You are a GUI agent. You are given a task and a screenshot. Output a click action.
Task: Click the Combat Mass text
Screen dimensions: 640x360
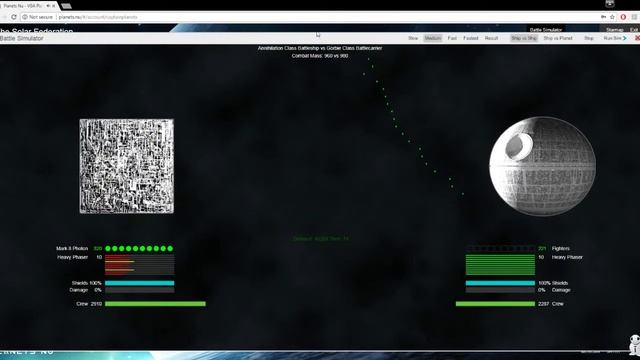point(320,56)
